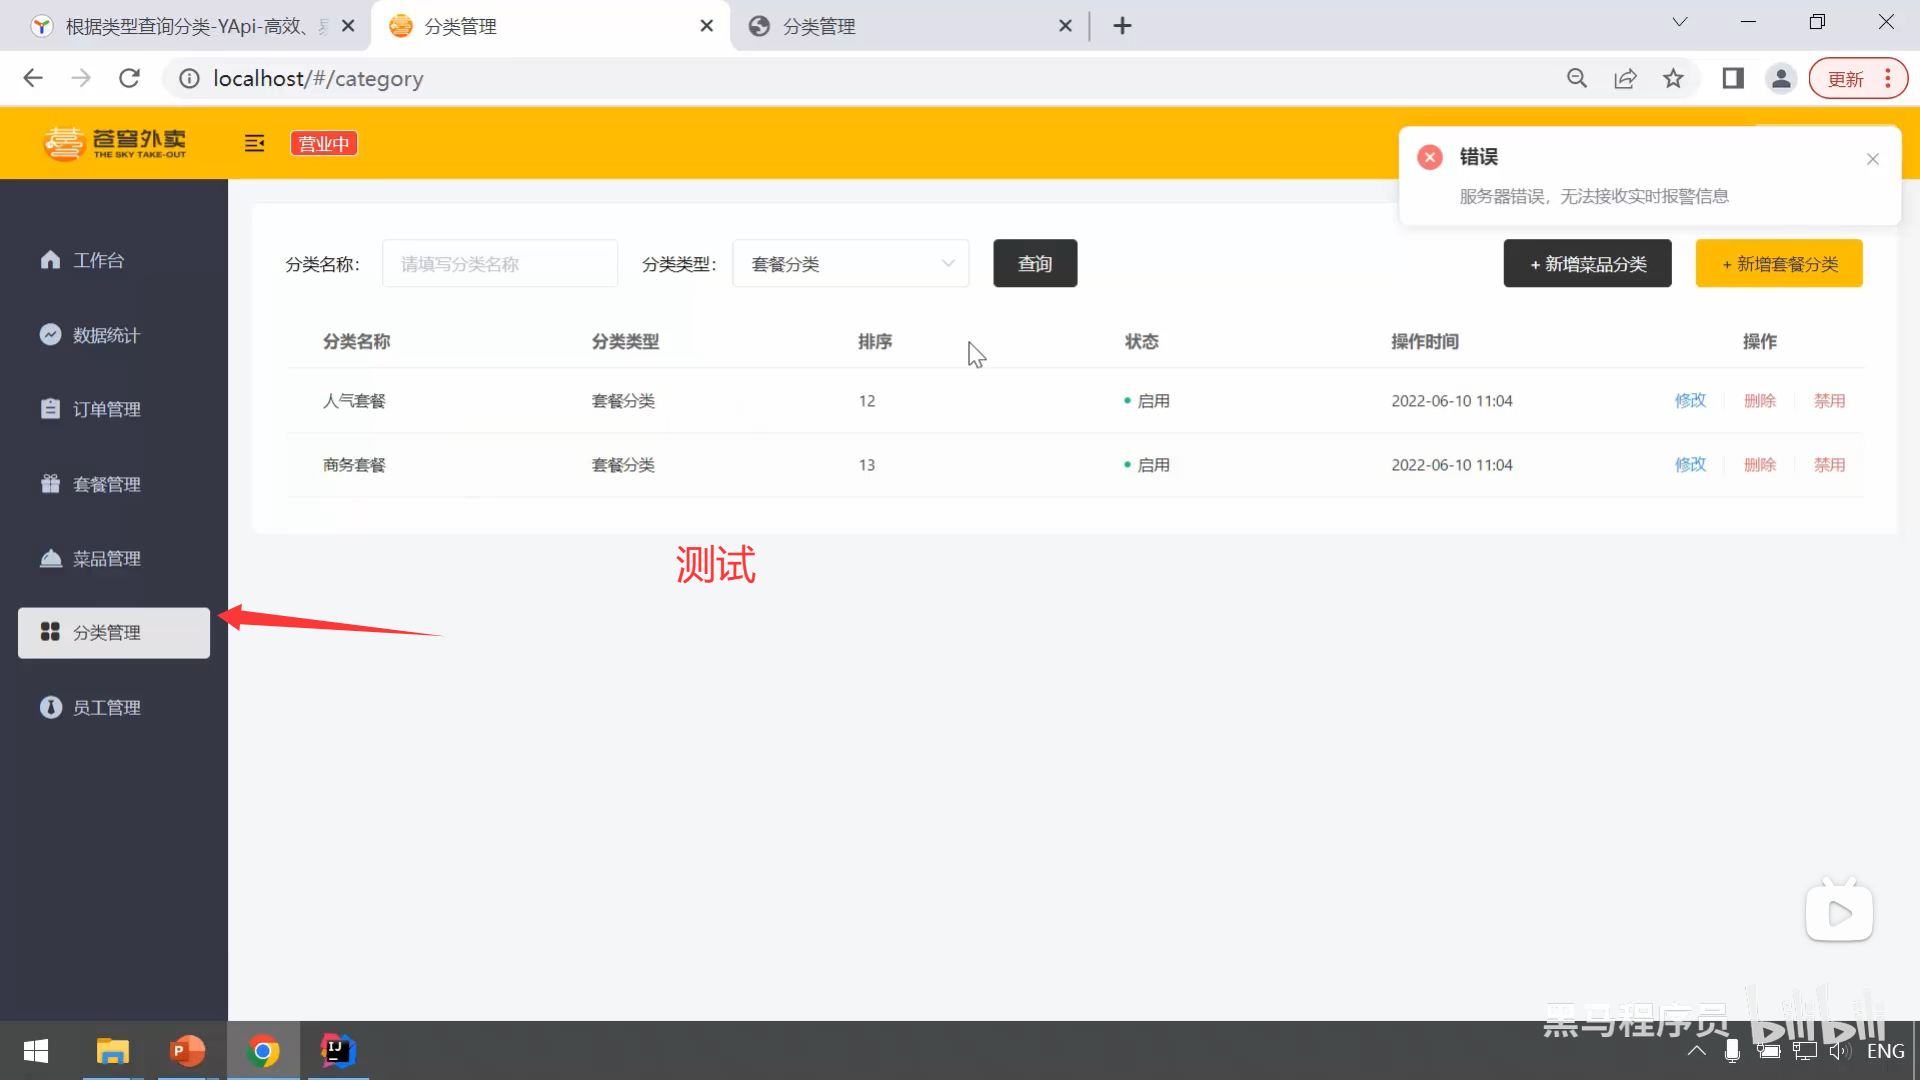Image resolution: width=1920 pixels, height=1080 pixels.
Task: Open the browser tab search chevron
Action: (1680, 21)
